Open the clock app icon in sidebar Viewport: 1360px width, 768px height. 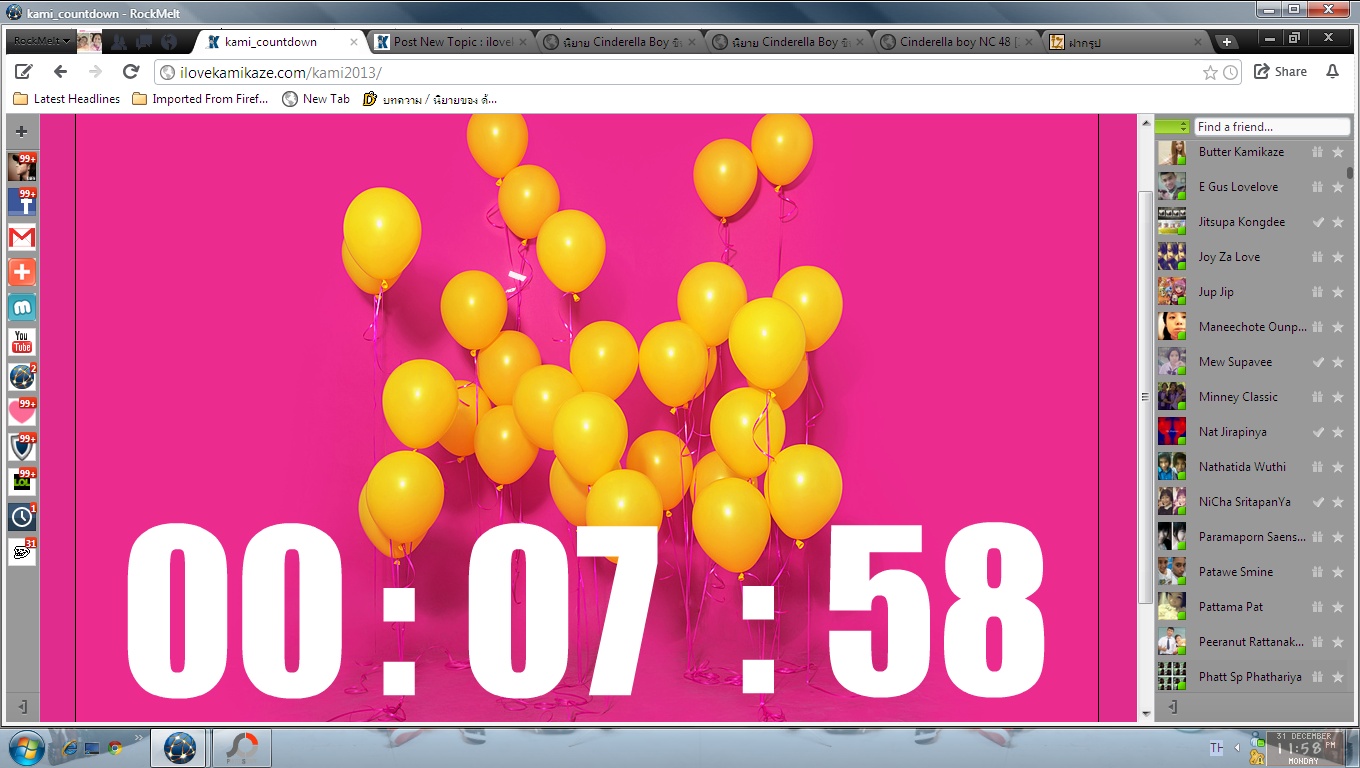22,517
